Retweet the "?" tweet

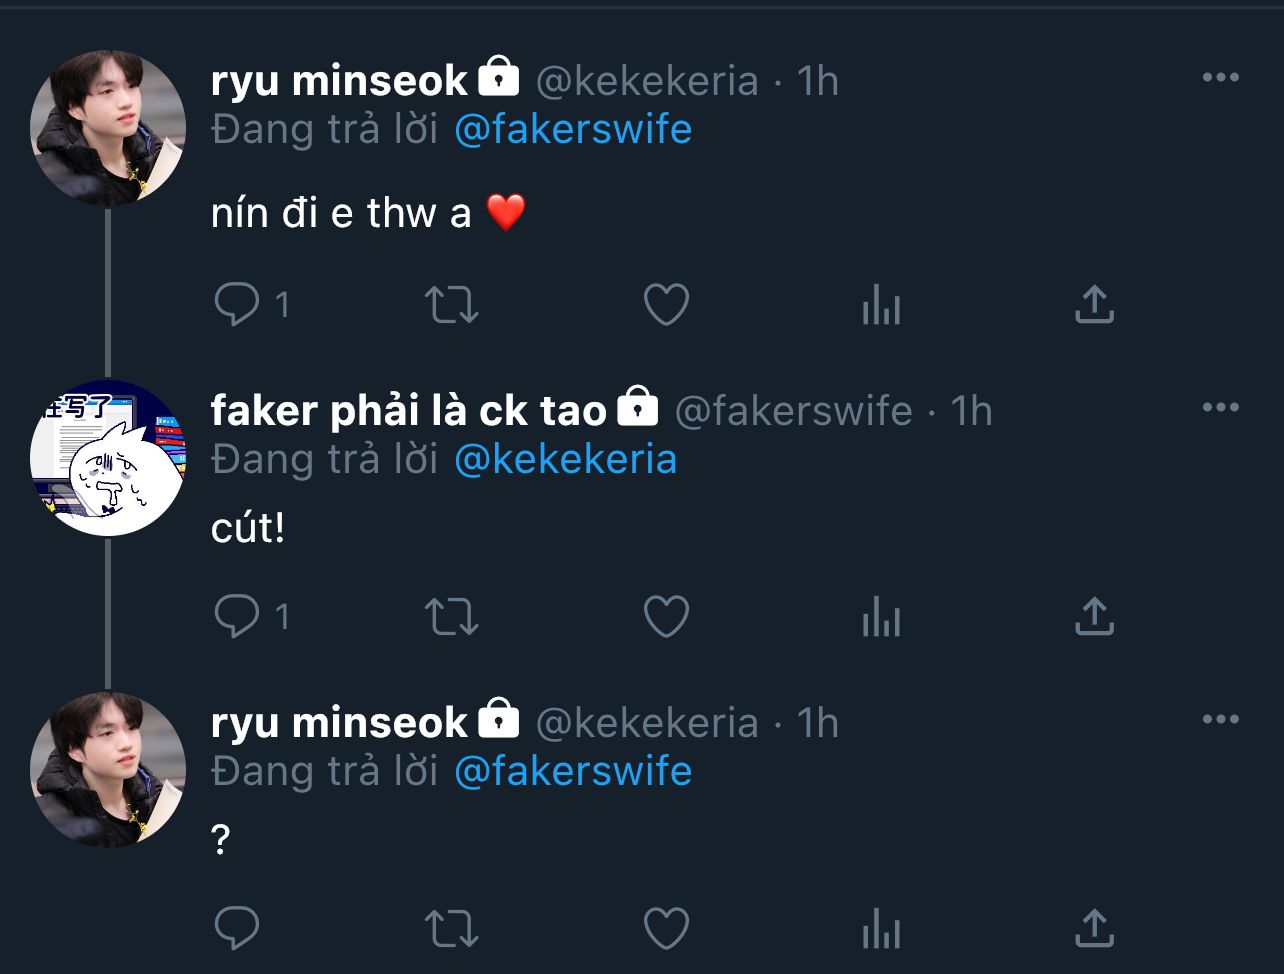[x=452, y=929]
